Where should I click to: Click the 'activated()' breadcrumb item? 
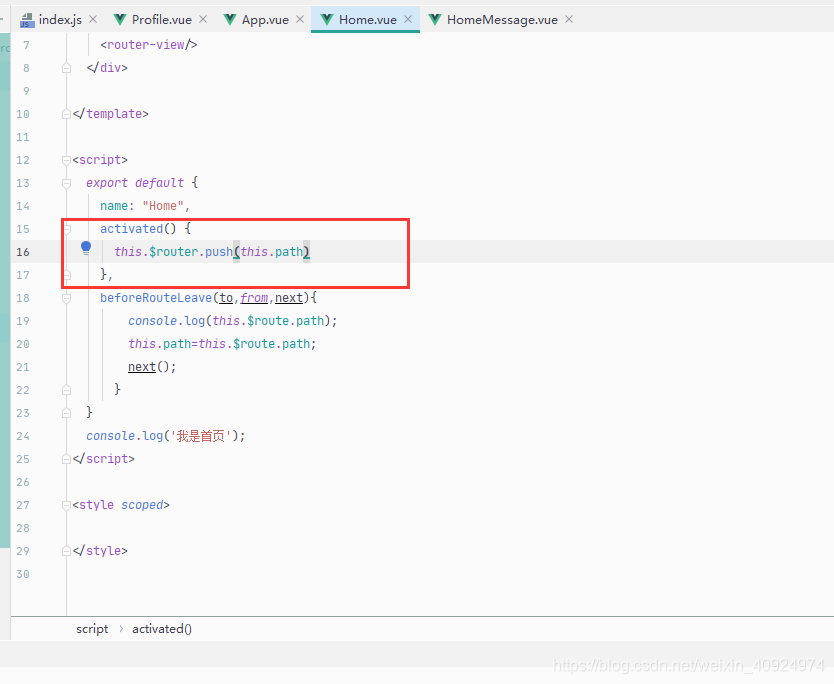pyautogui.click(x=162, y=629)
